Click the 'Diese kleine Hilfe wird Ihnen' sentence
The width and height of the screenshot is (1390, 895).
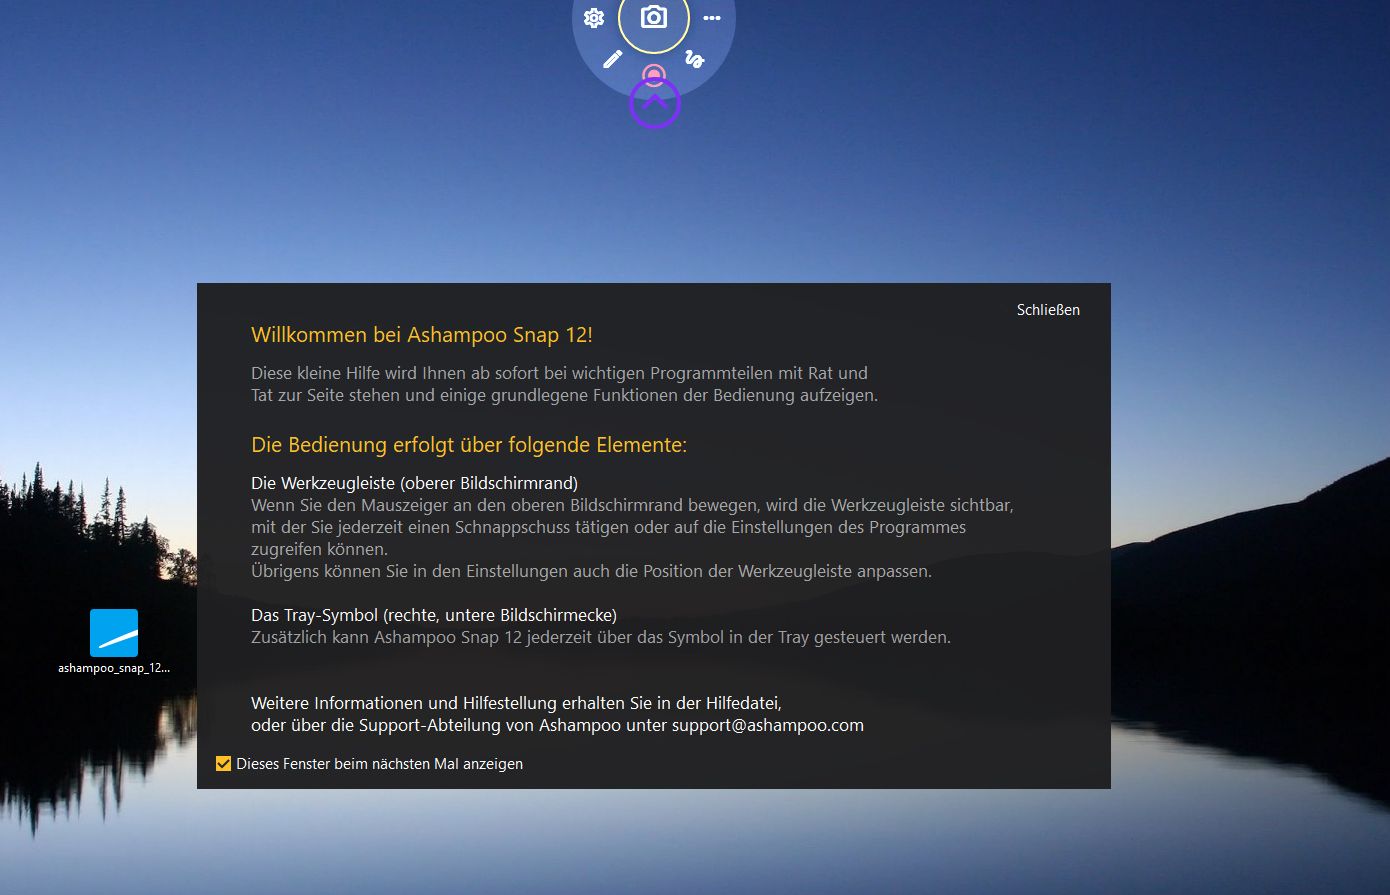click(x=564, y=384)
